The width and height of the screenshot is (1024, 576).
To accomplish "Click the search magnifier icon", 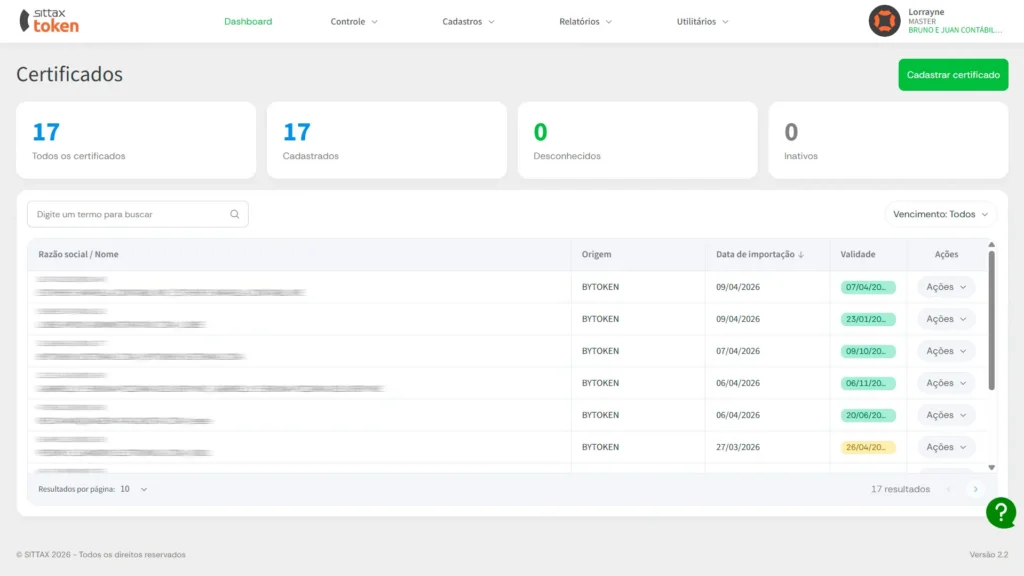I will pos(234,214).
